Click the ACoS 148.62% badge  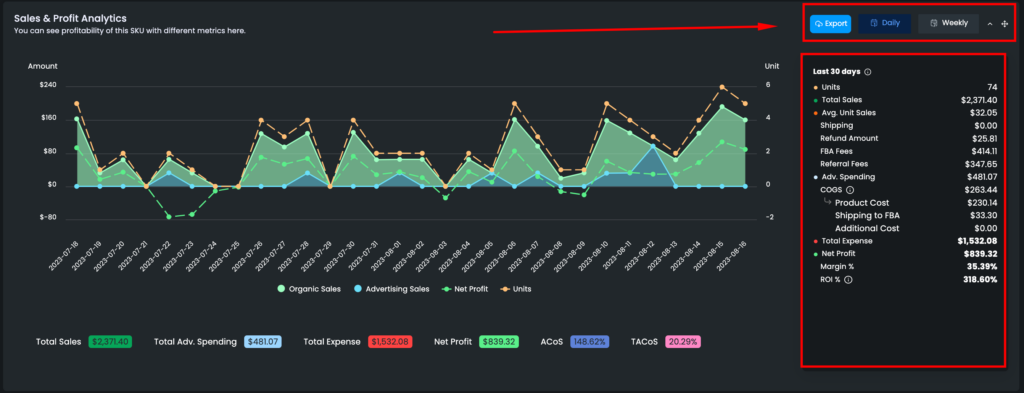[590, 341]
